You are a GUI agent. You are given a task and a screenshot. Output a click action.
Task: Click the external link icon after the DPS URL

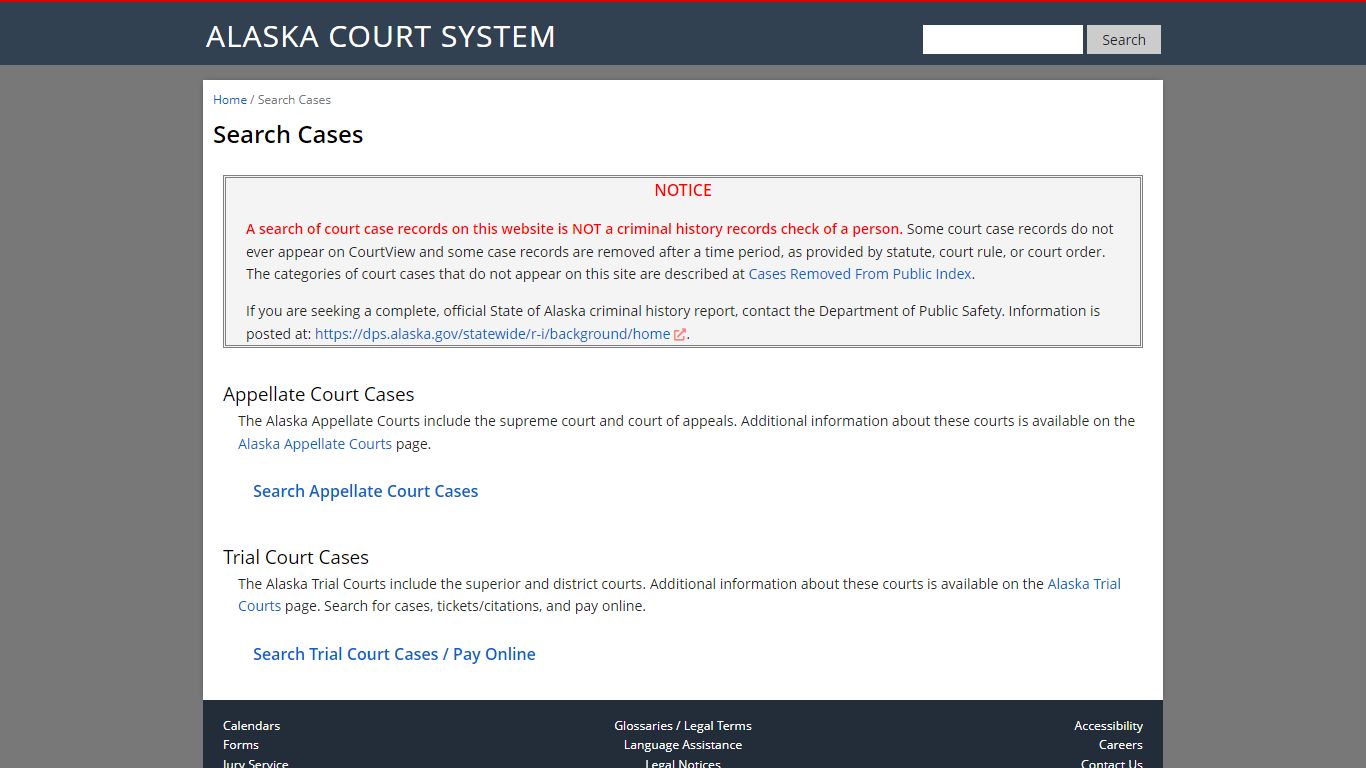point(680,335)
